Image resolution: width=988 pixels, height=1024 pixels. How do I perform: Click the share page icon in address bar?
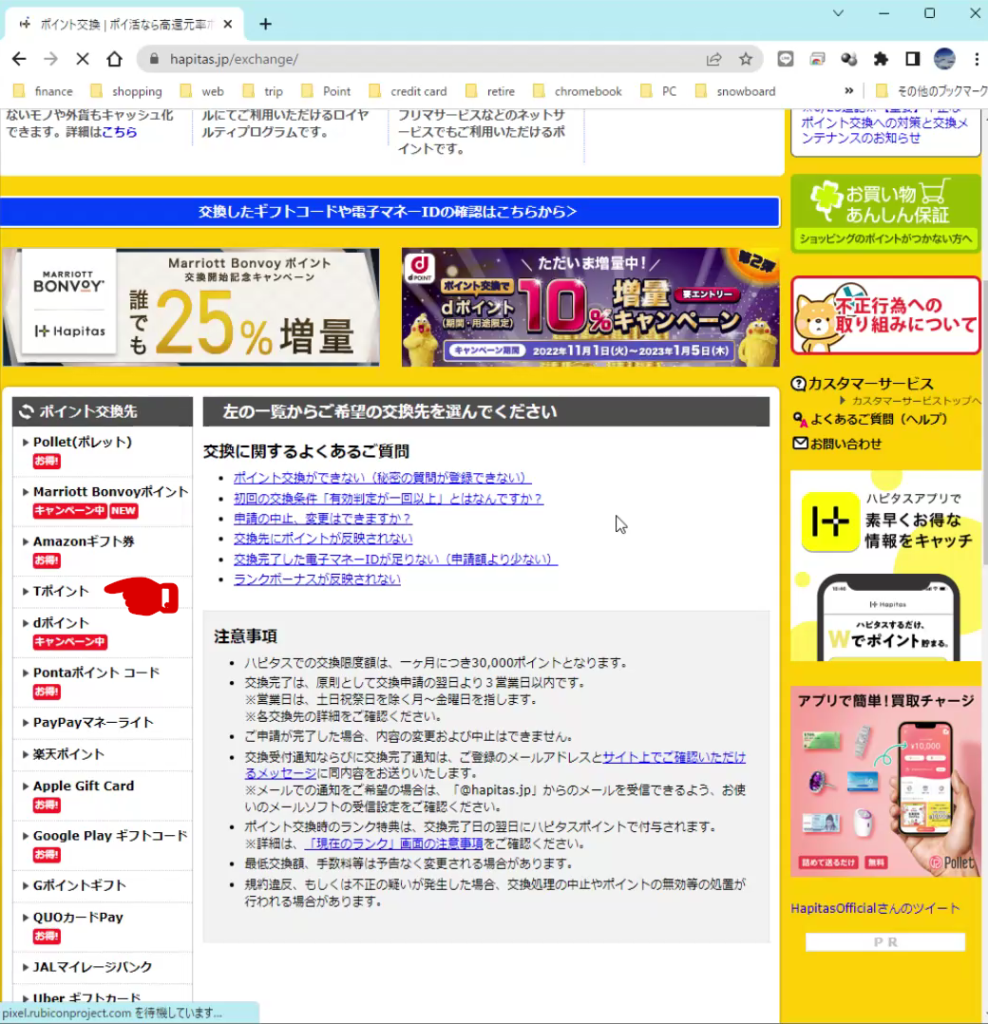point(714,59)
